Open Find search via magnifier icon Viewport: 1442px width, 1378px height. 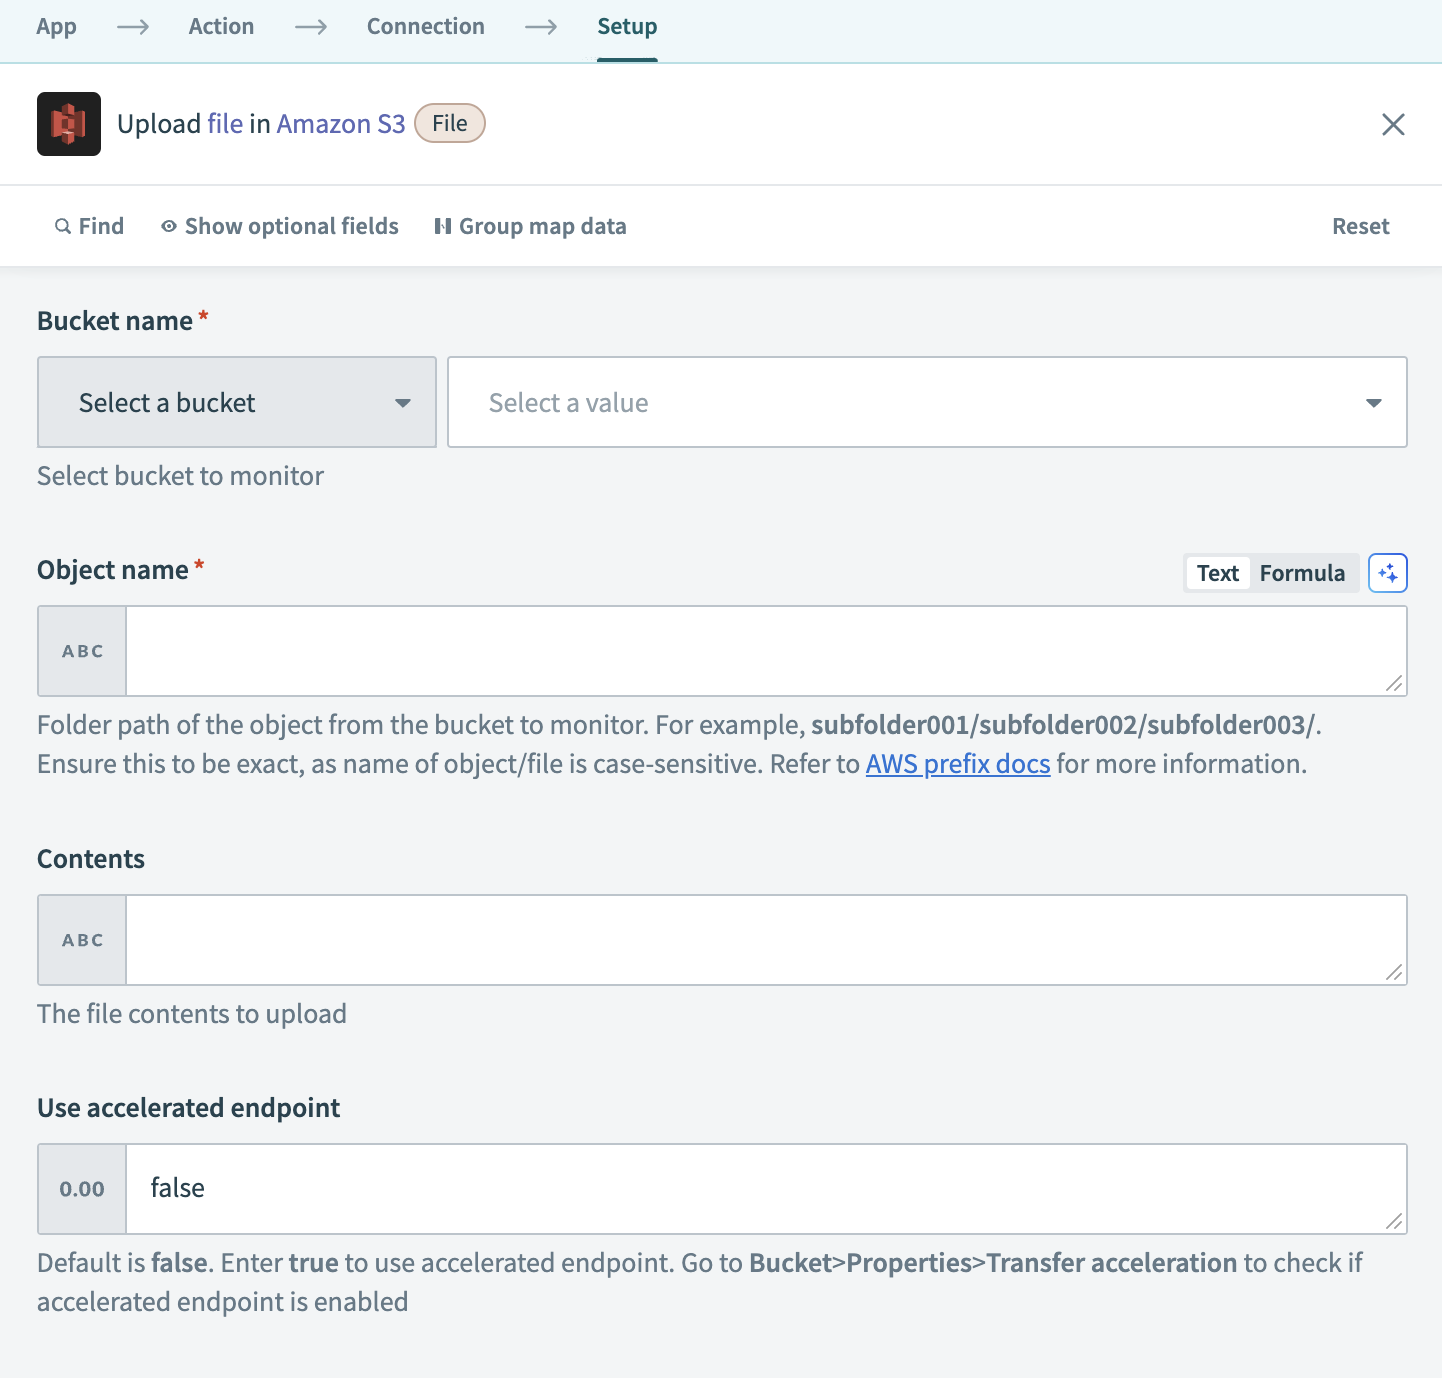pos(63,226)
